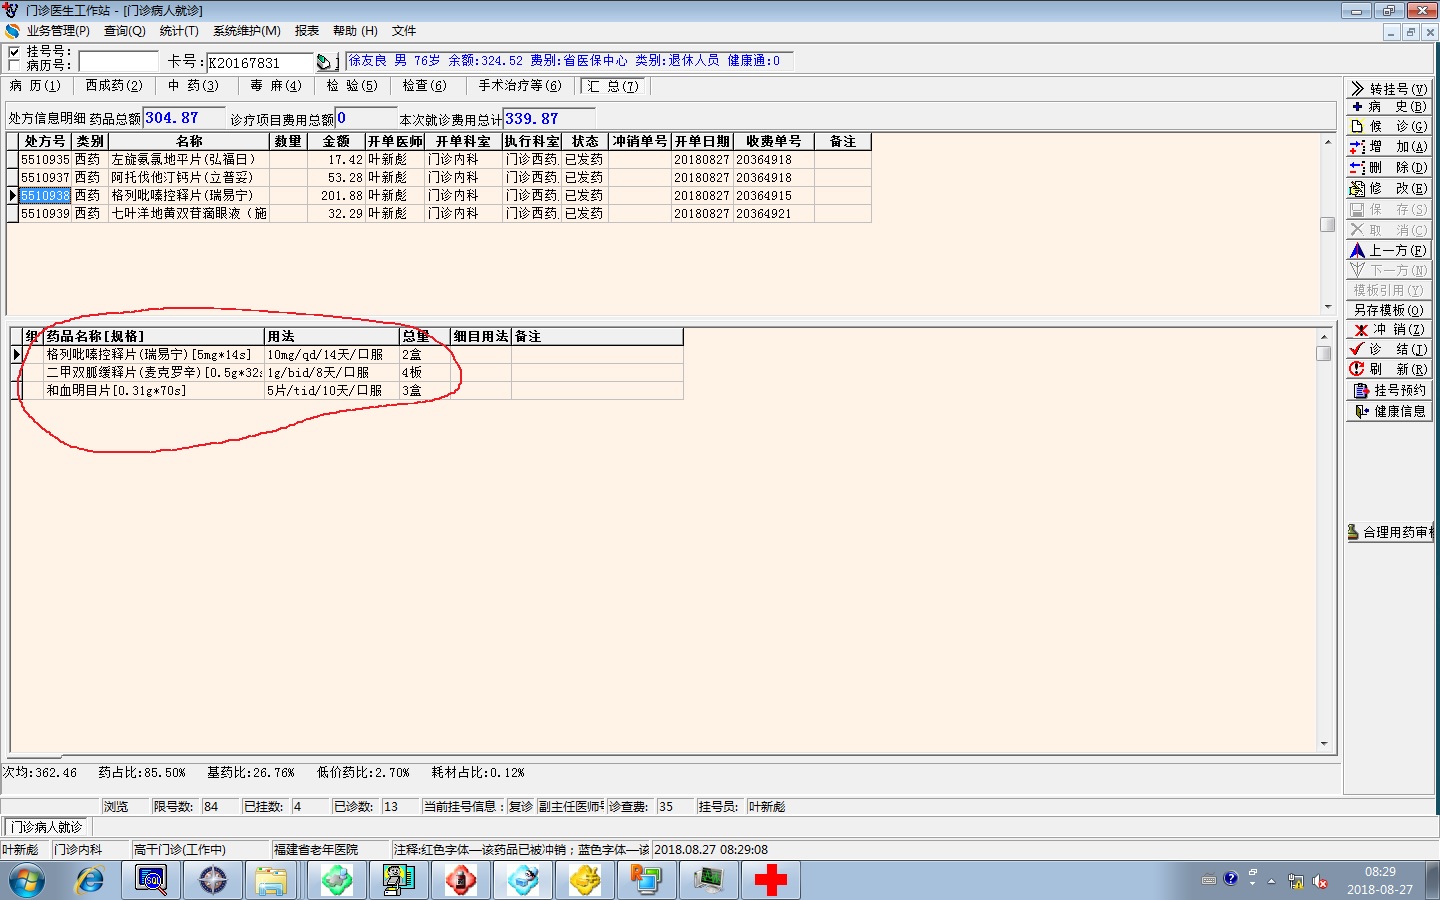Select the 和血明目片 drug row

pos(347,391)
